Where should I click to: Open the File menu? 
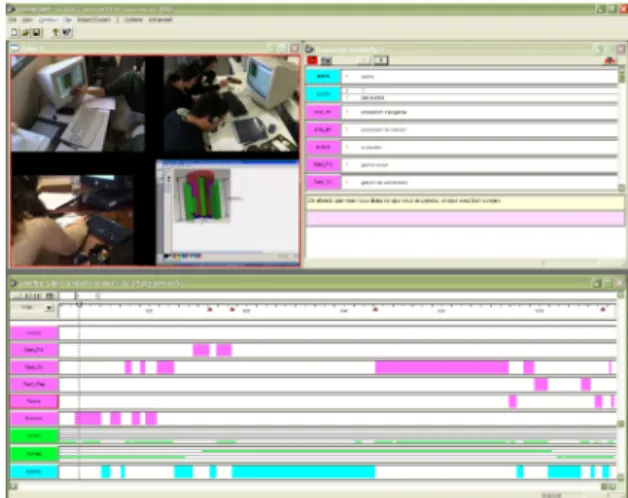click(x=12, y=20)
